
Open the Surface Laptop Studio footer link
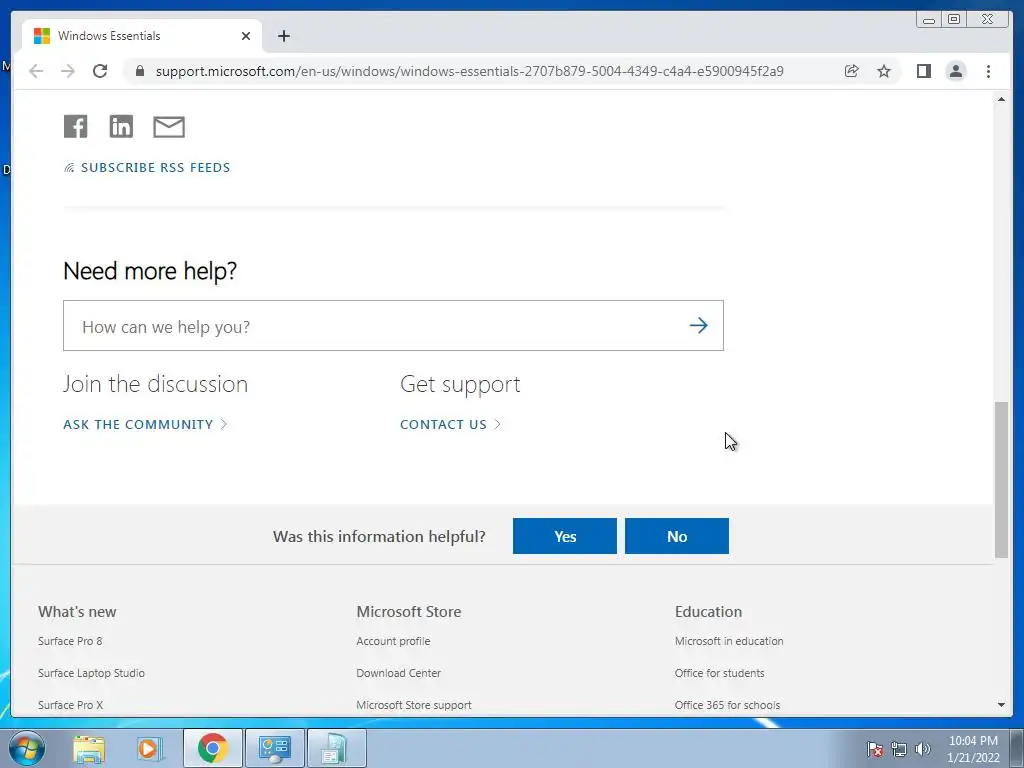(x=91, y=673)
